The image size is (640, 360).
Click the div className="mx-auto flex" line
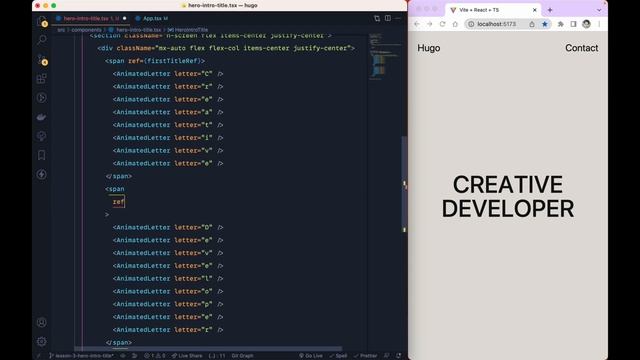tap(226, 48)
